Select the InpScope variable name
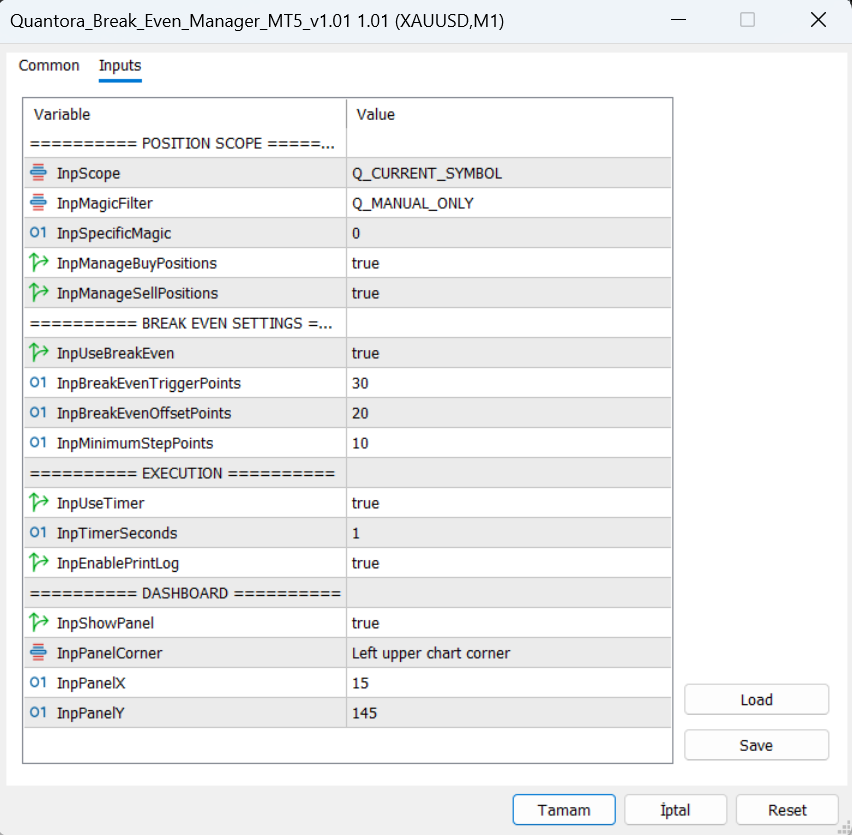852x835 pixels. coord(89,173)
